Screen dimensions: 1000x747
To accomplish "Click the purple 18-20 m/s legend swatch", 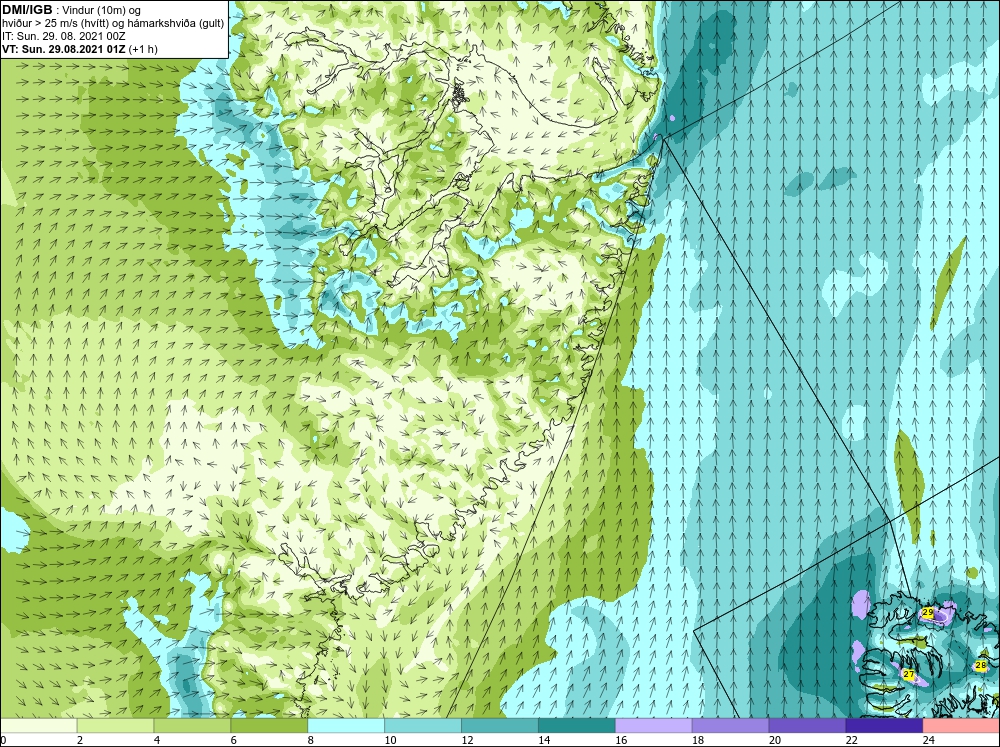I will point(730,726).
